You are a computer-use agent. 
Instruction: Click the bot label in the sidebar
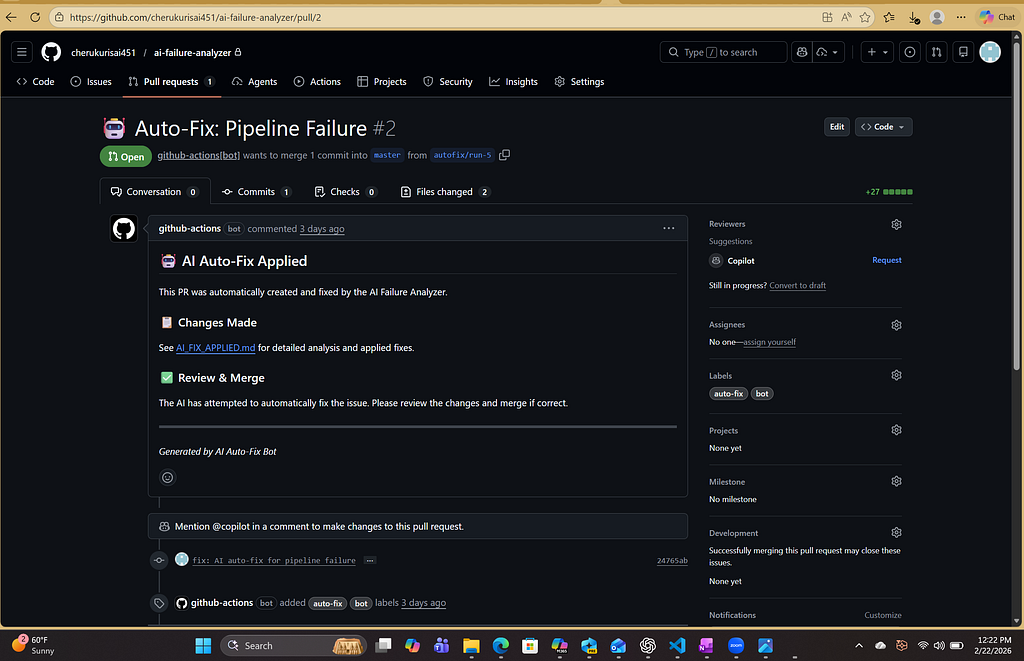coord(761,393)
